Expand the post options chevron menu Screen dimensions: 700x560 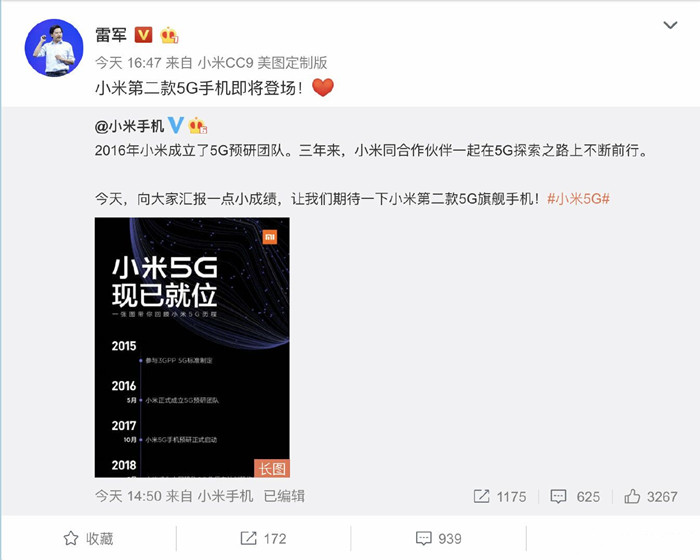(x=670, y=25)
